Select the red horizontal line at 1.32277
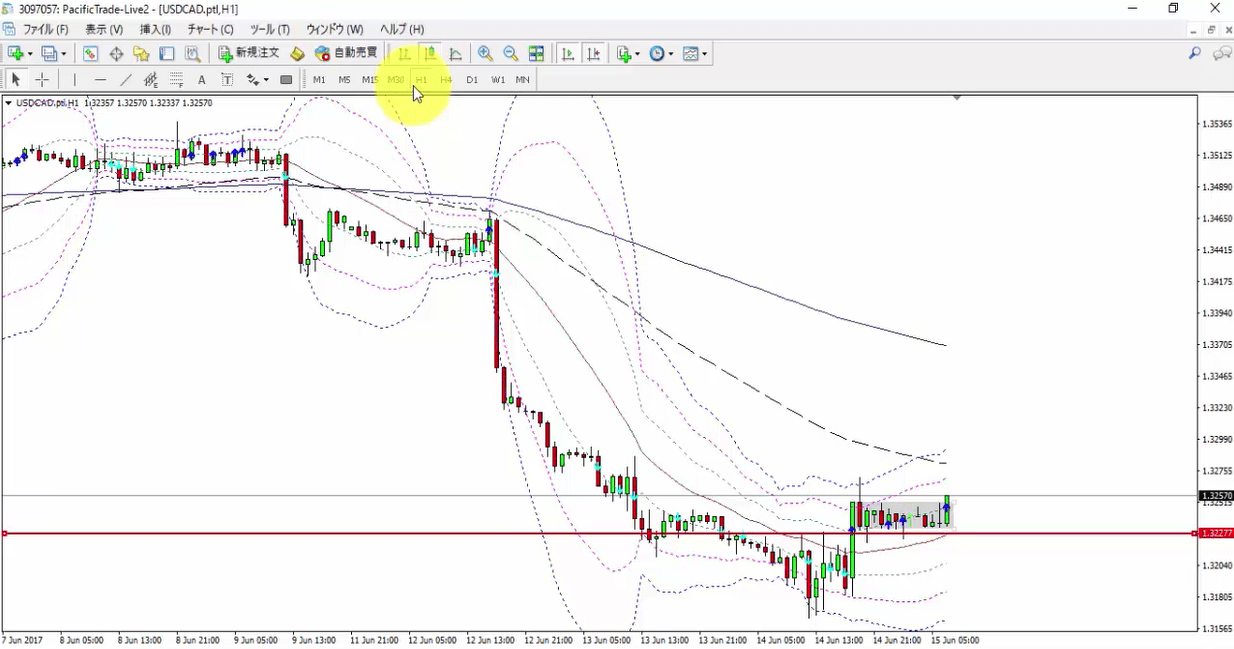This screenshot has height=649, width=1234. point(600,534)
